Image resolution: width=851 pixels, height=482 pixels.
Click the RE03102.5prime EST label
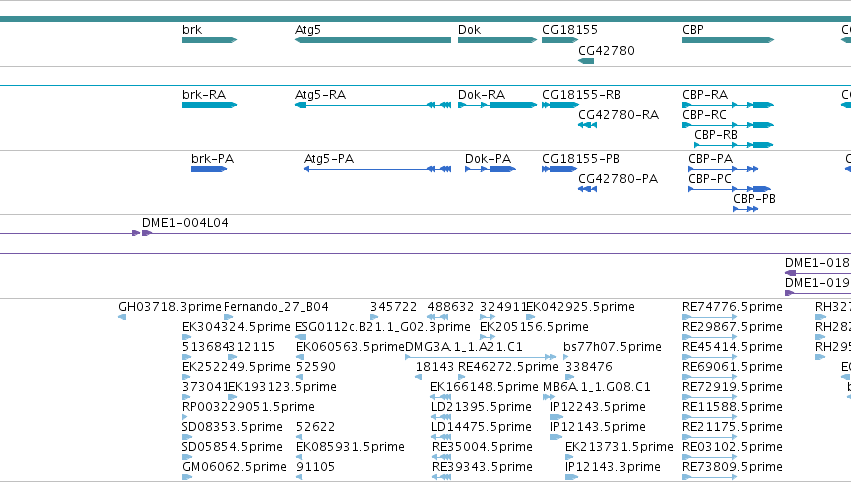click(x=732, y=447)
